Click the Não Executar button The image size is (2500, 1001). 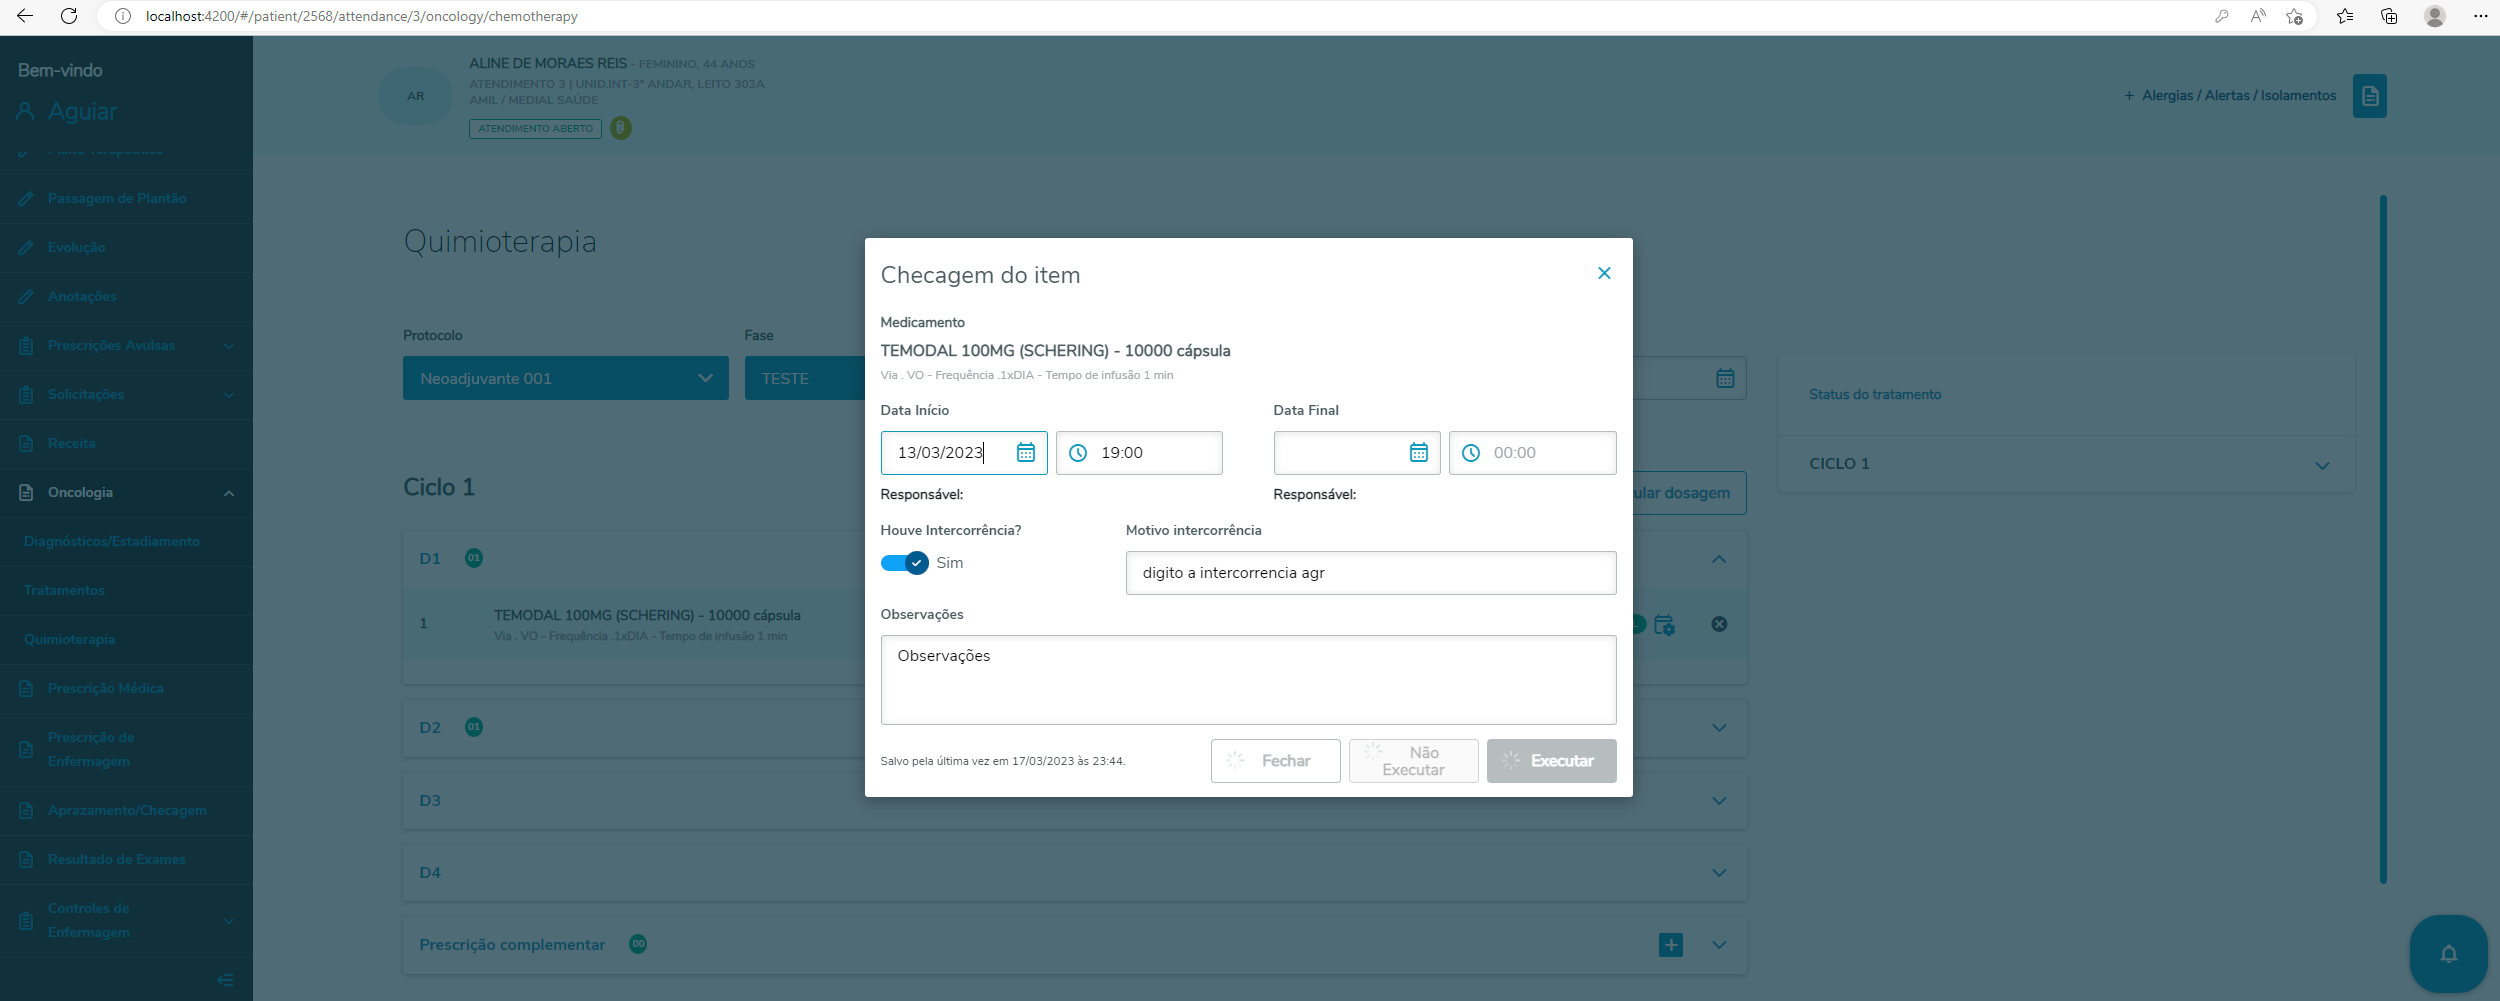click(1413, 761)
